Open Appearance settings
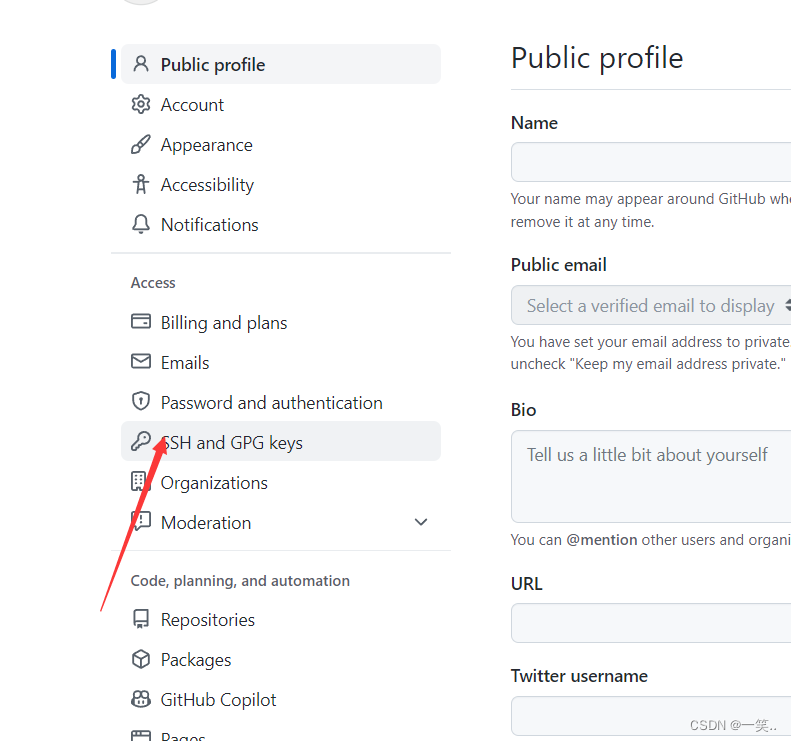The height and width of the screenshot is (741, 791). pyautogui.click(x=281, y=145)
